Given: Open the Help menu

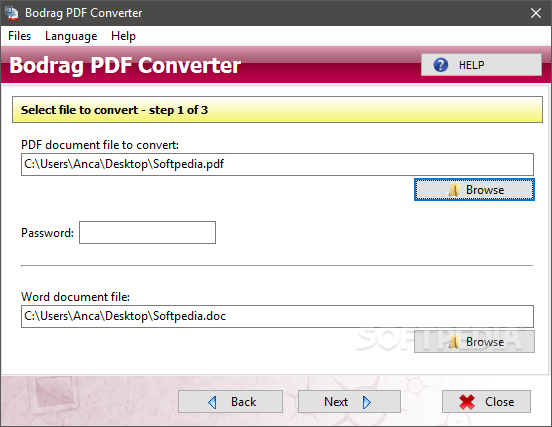Looking at the screenshot, I should [x=123, y=36].
